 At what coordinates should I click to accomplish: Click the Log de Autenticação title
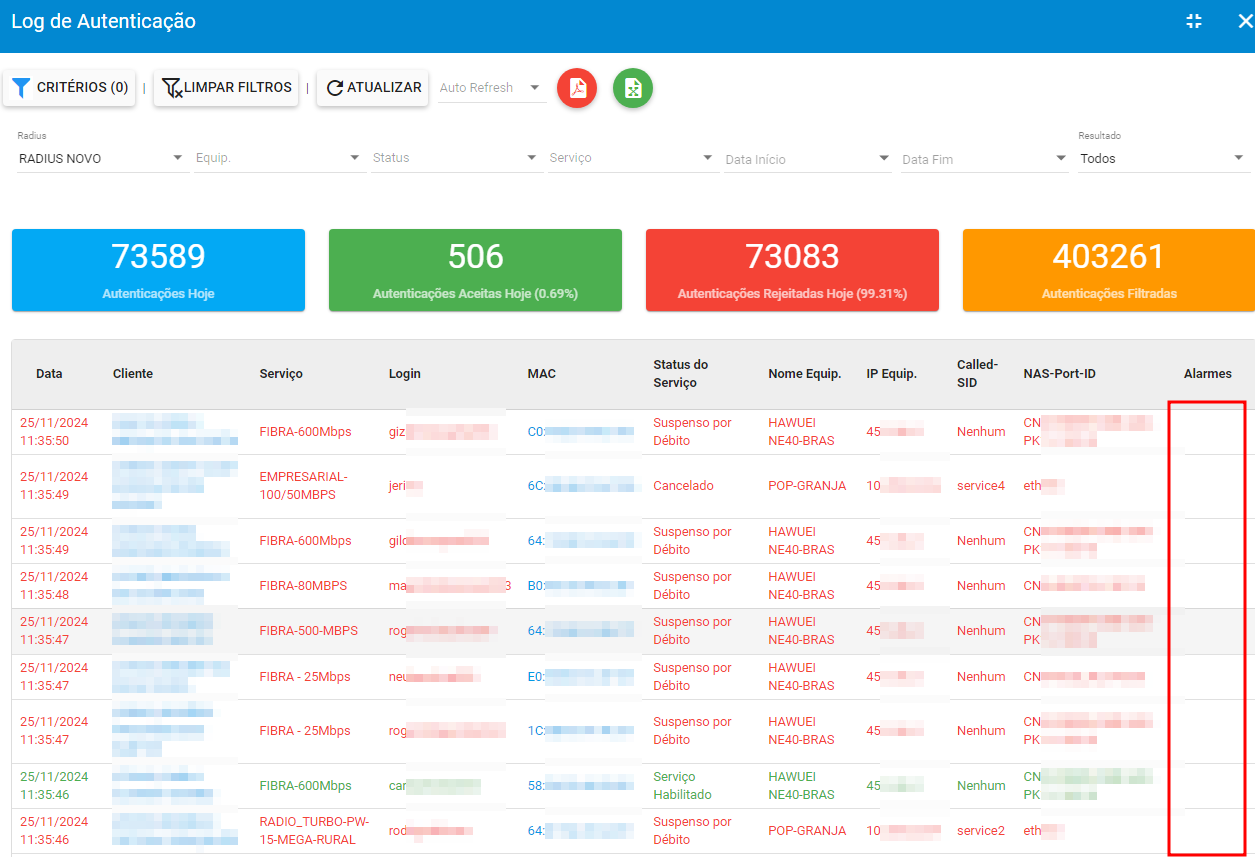(104, 21)
